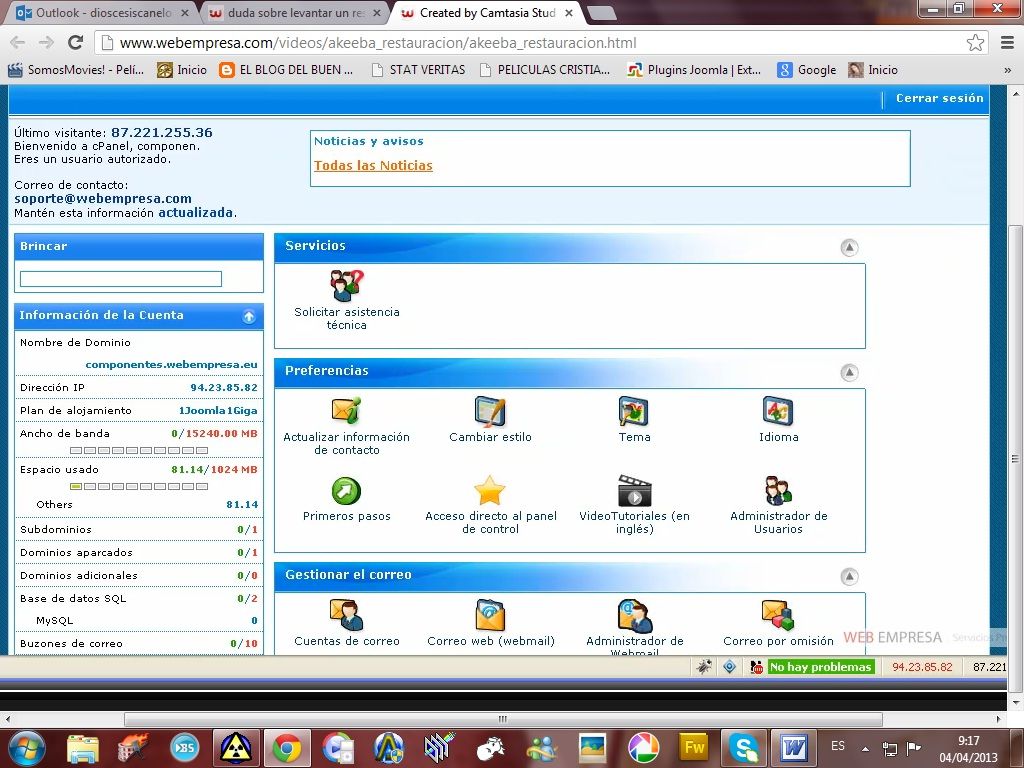
Task: Click the Brincar search input field
Action: pos(121,279)
